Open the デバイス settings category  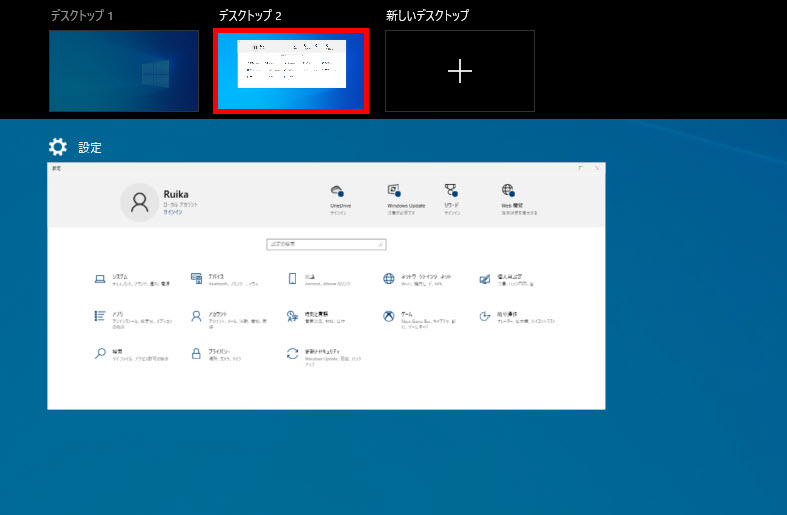coord(197,279)
